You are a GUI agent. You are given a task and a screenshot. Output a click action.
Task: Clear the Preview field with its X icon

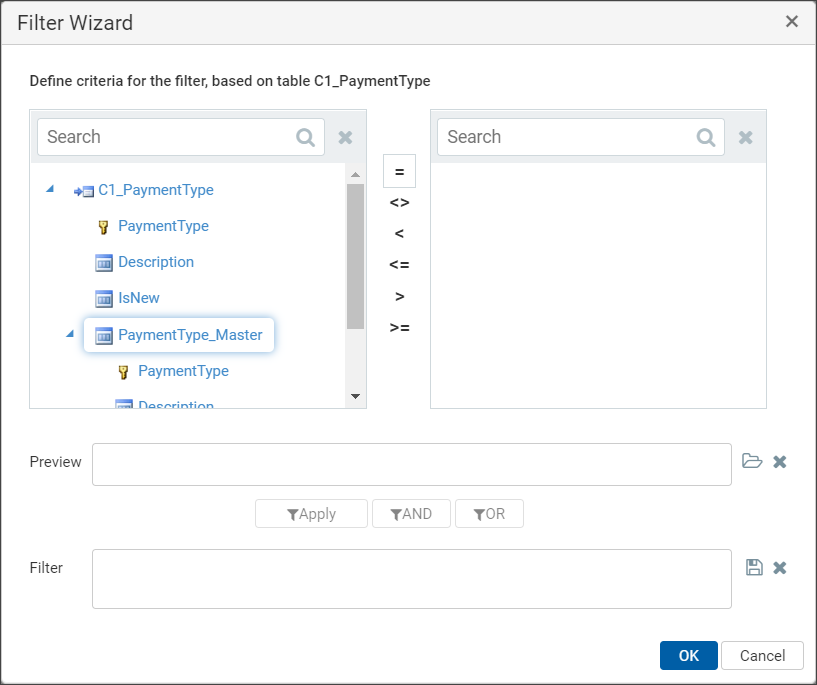(x=779, y=462)
